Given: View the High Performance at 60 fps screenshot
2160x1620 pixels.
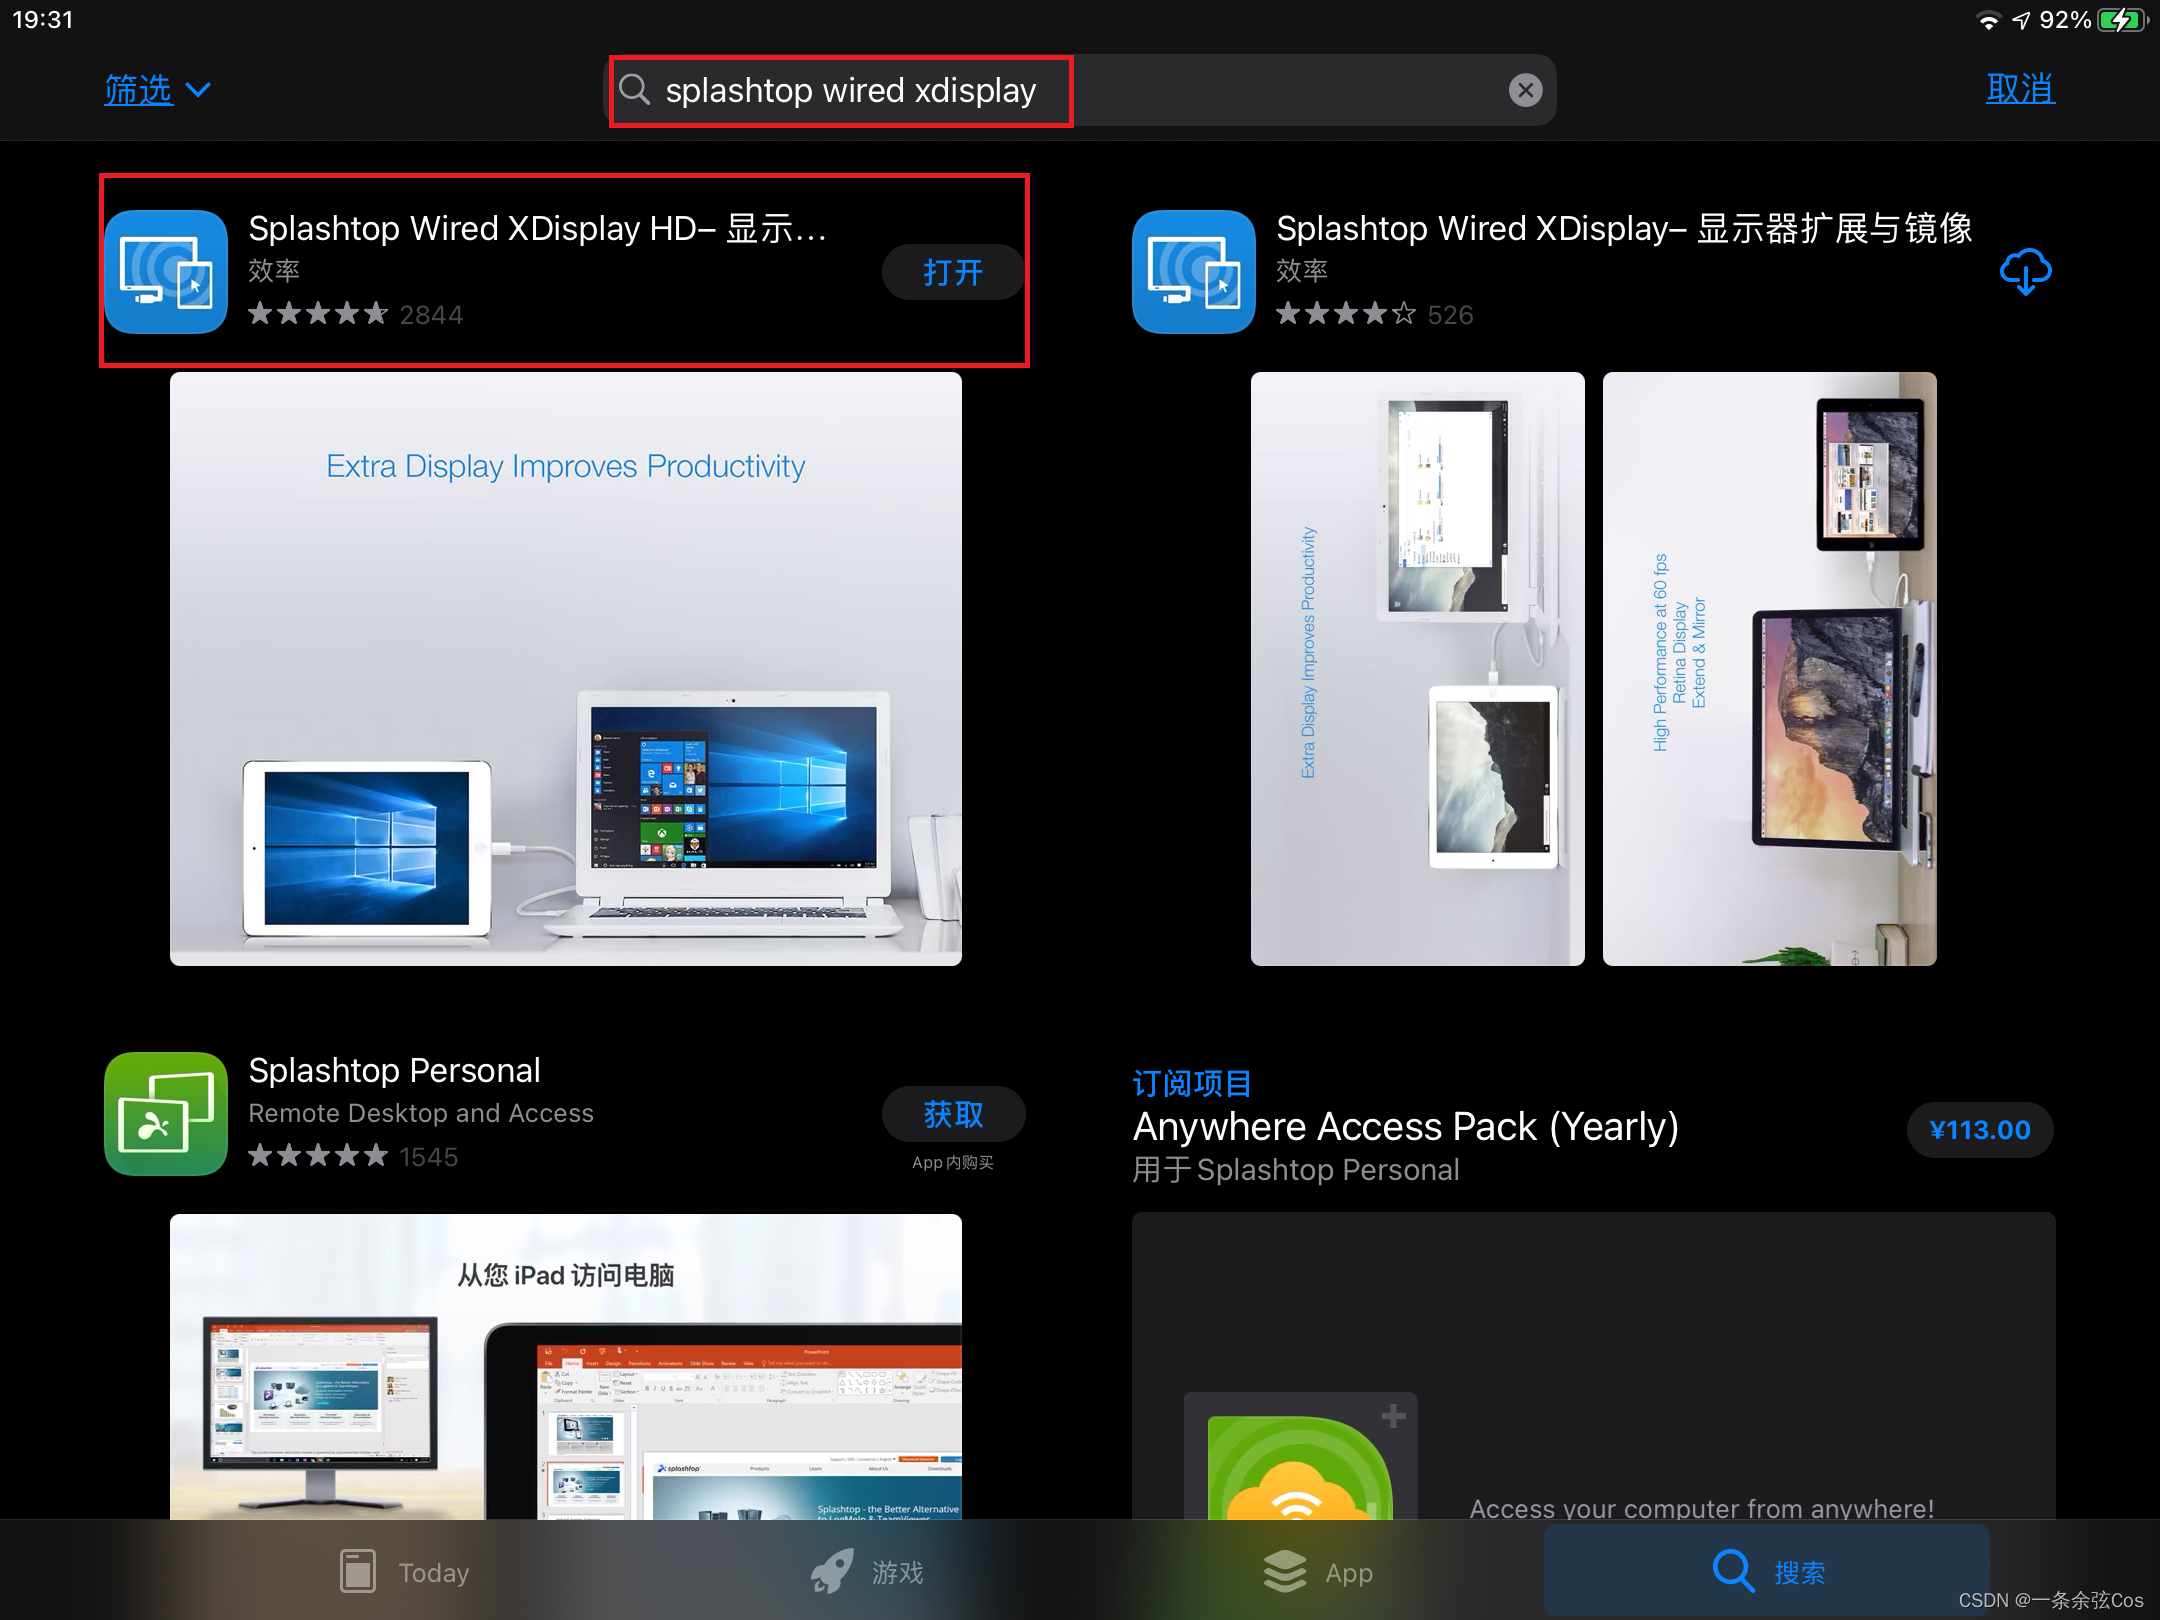Looking at the screenshot, I should (1770, 668).
